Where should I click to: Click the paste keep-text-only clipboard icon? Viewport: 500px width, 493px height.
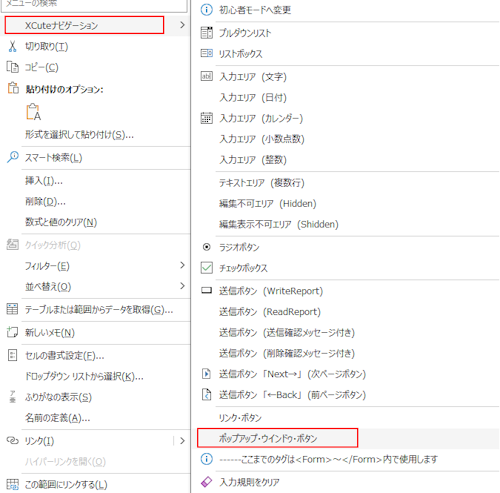pyautogui.click(x=33, y=112)
